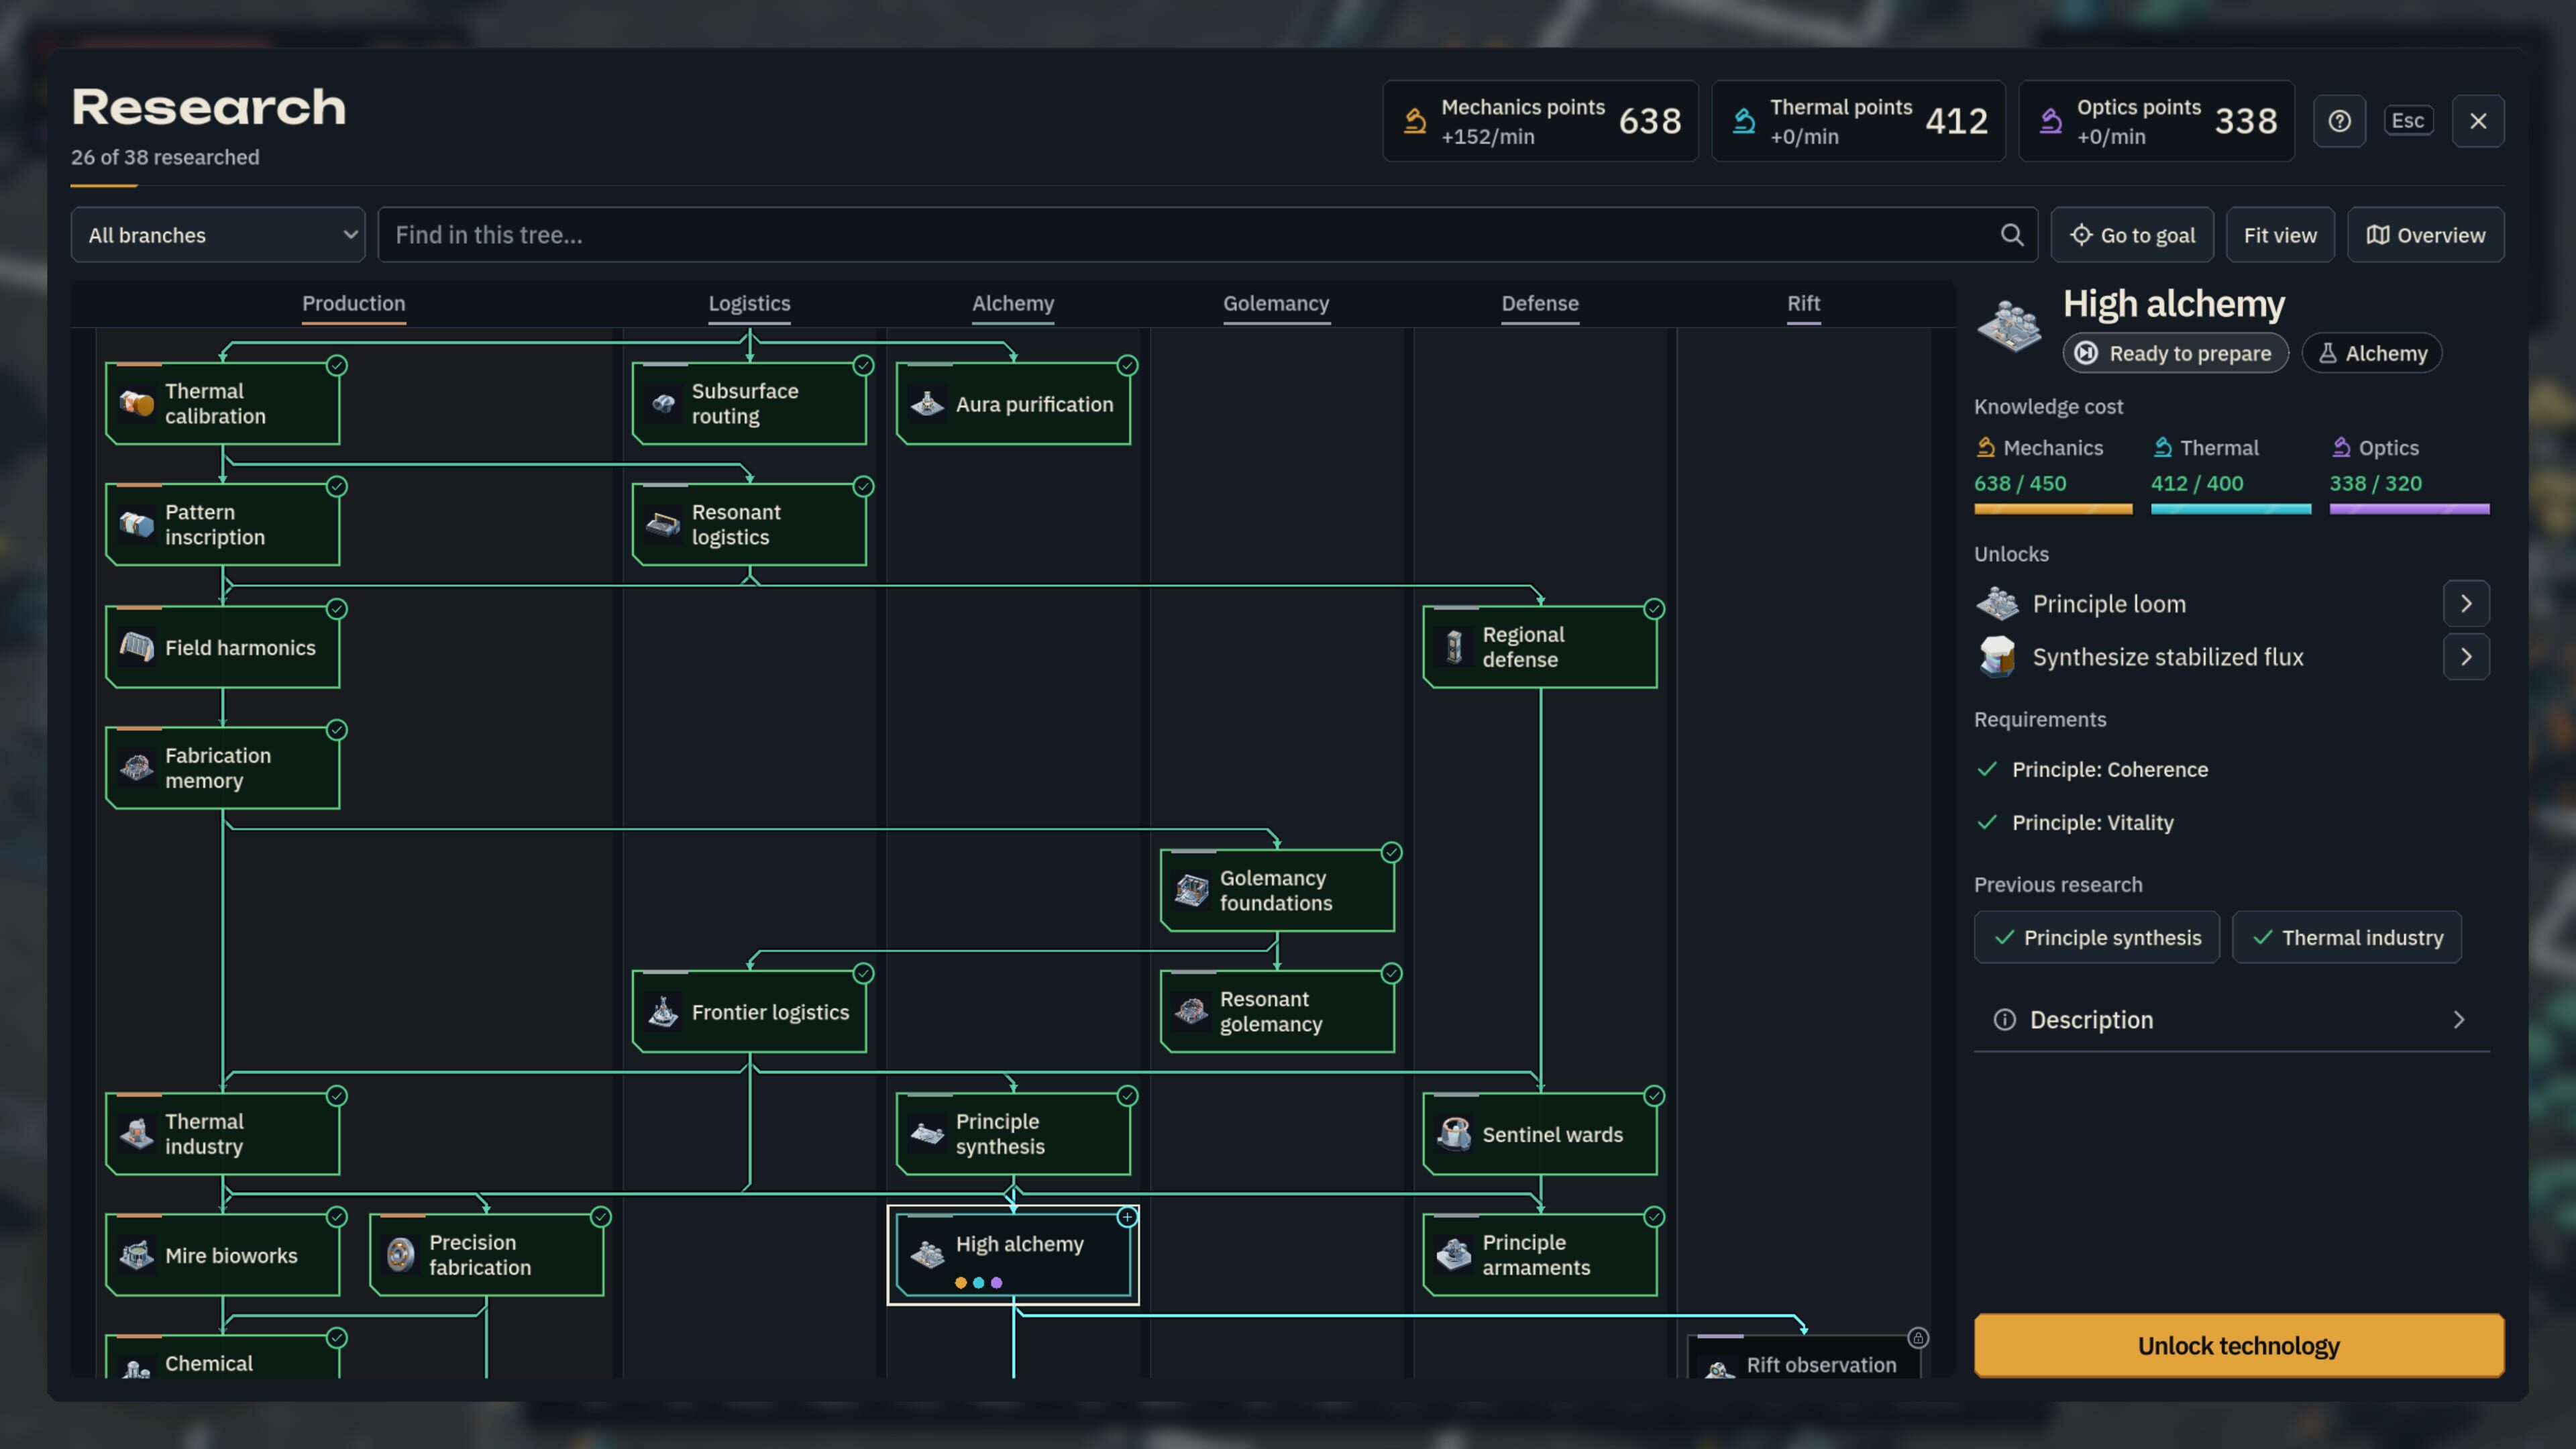Select the Regional defense tower icon
Viewport: 2576px width, 1449px height.
(1454, 647)
